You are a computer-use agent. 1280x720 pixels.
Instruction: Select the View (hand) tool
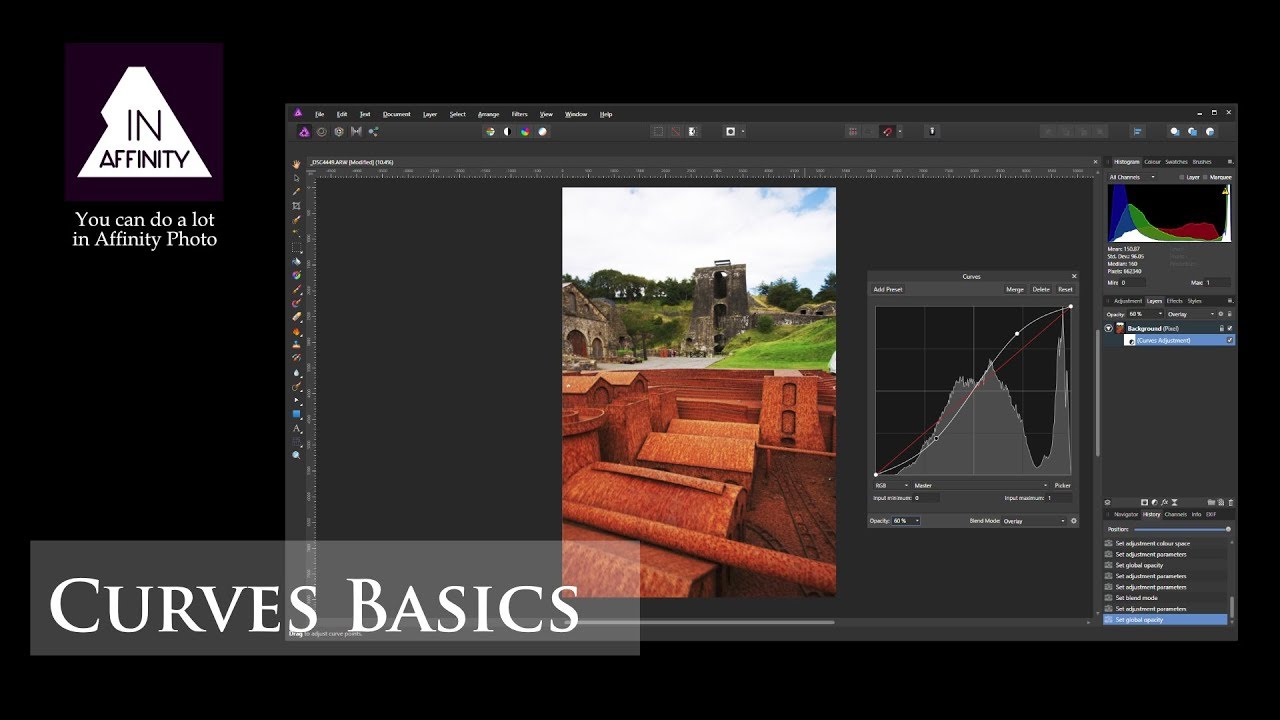click(296, 164)
